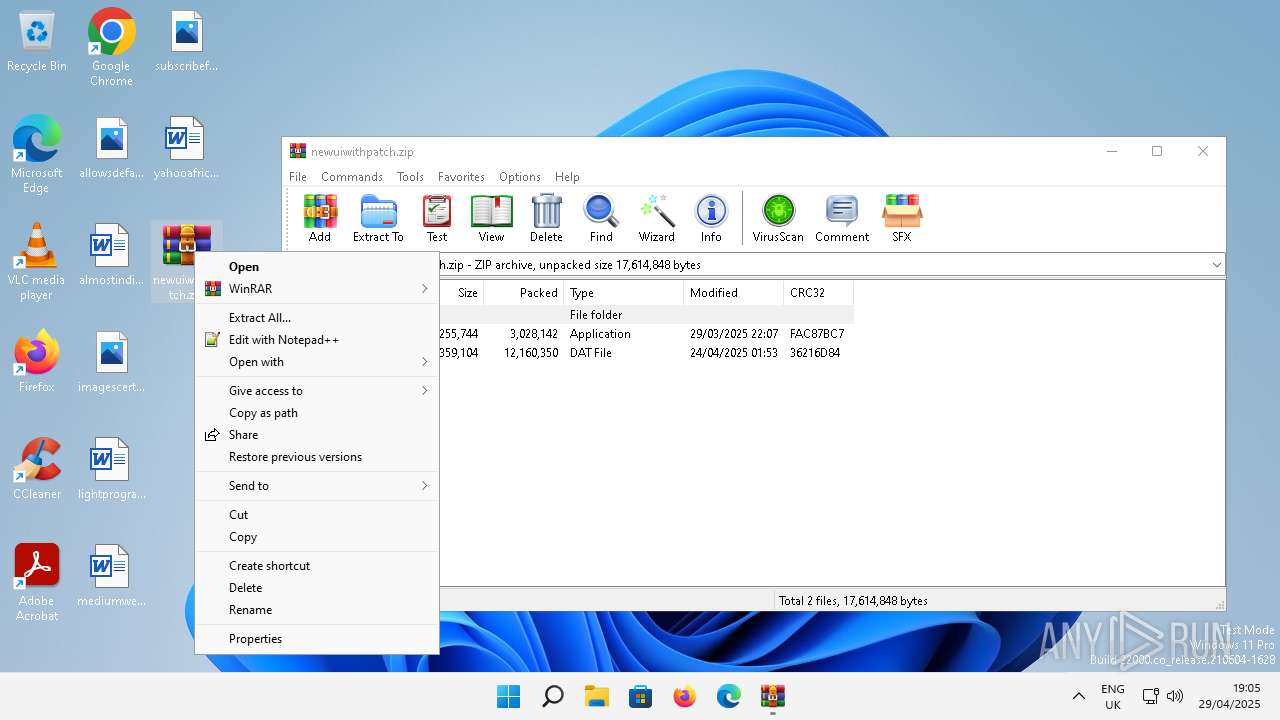The width and height of the screenshot is (1280, 720).
Task: Select the VLC media player desktop icon
Action: pyautogui.click(x=37, y=262)
